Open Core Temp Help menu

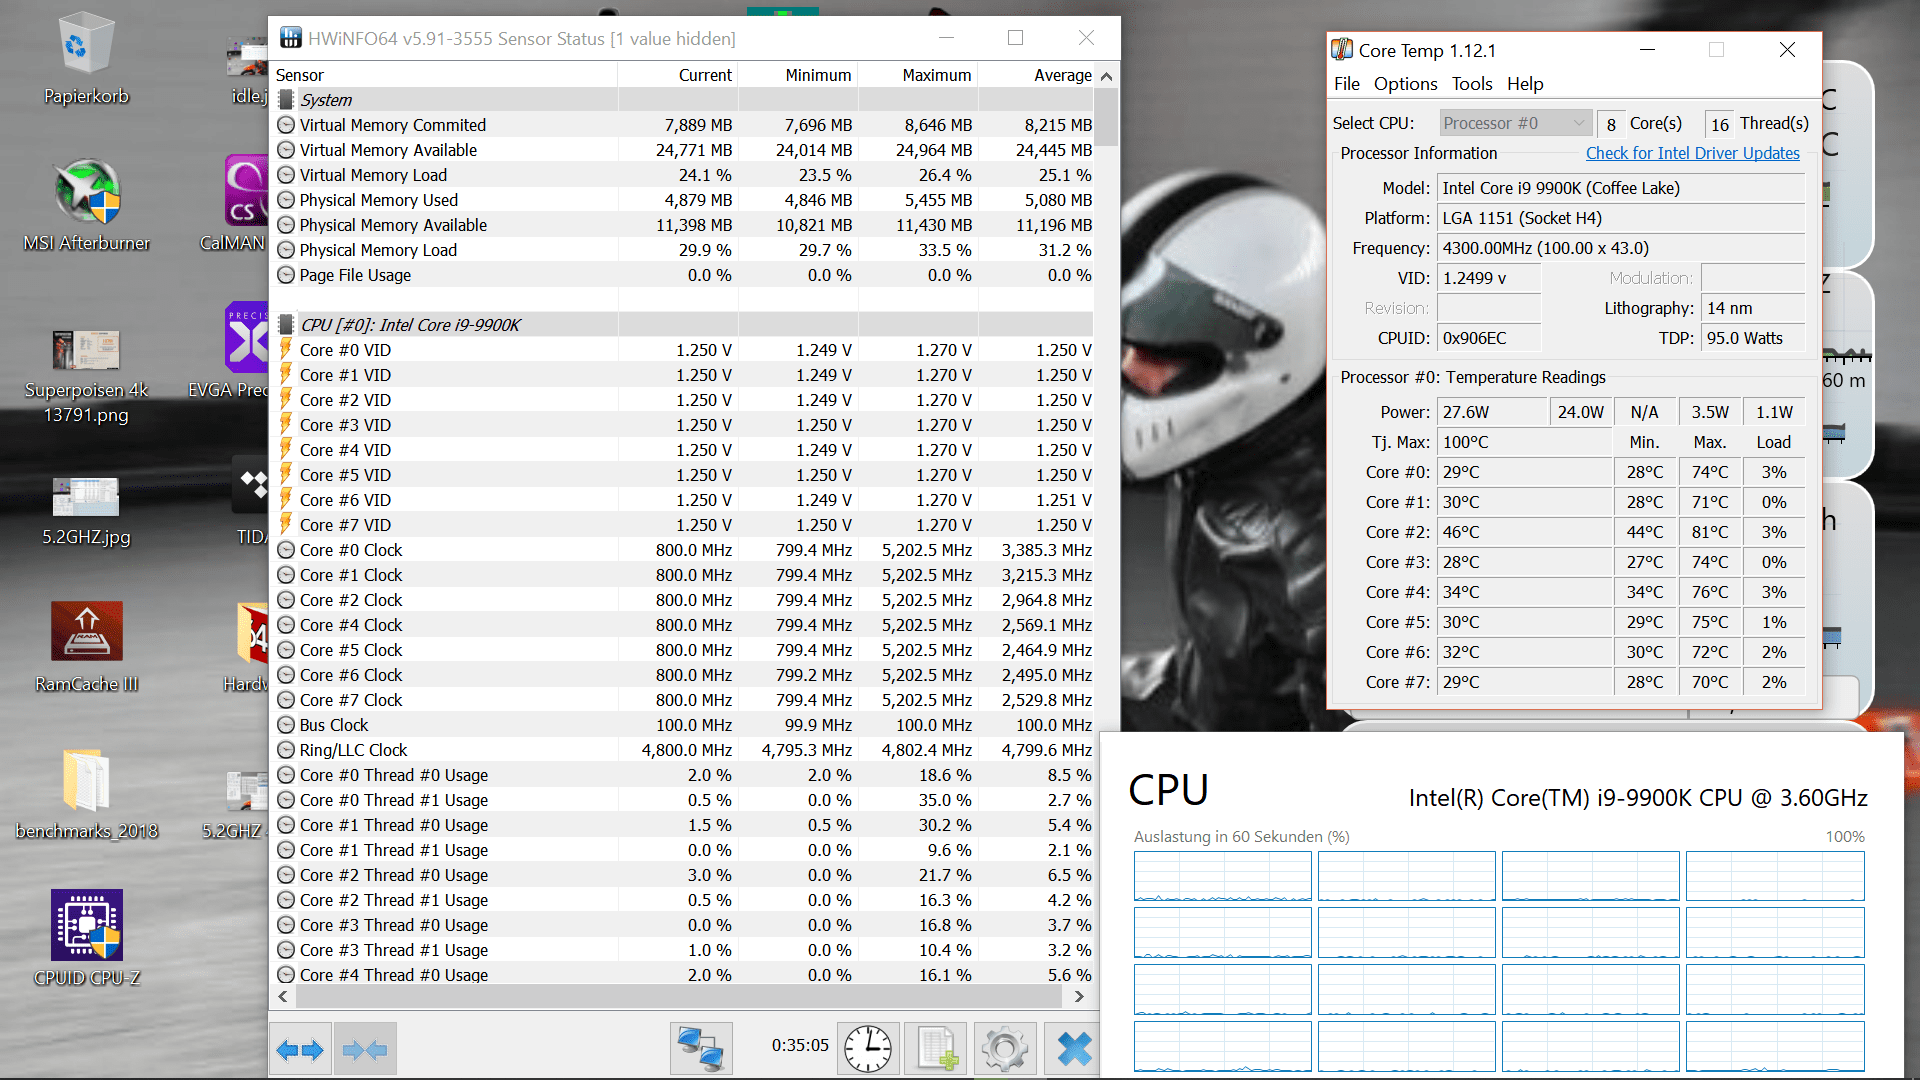click(x=1525, y=84)
